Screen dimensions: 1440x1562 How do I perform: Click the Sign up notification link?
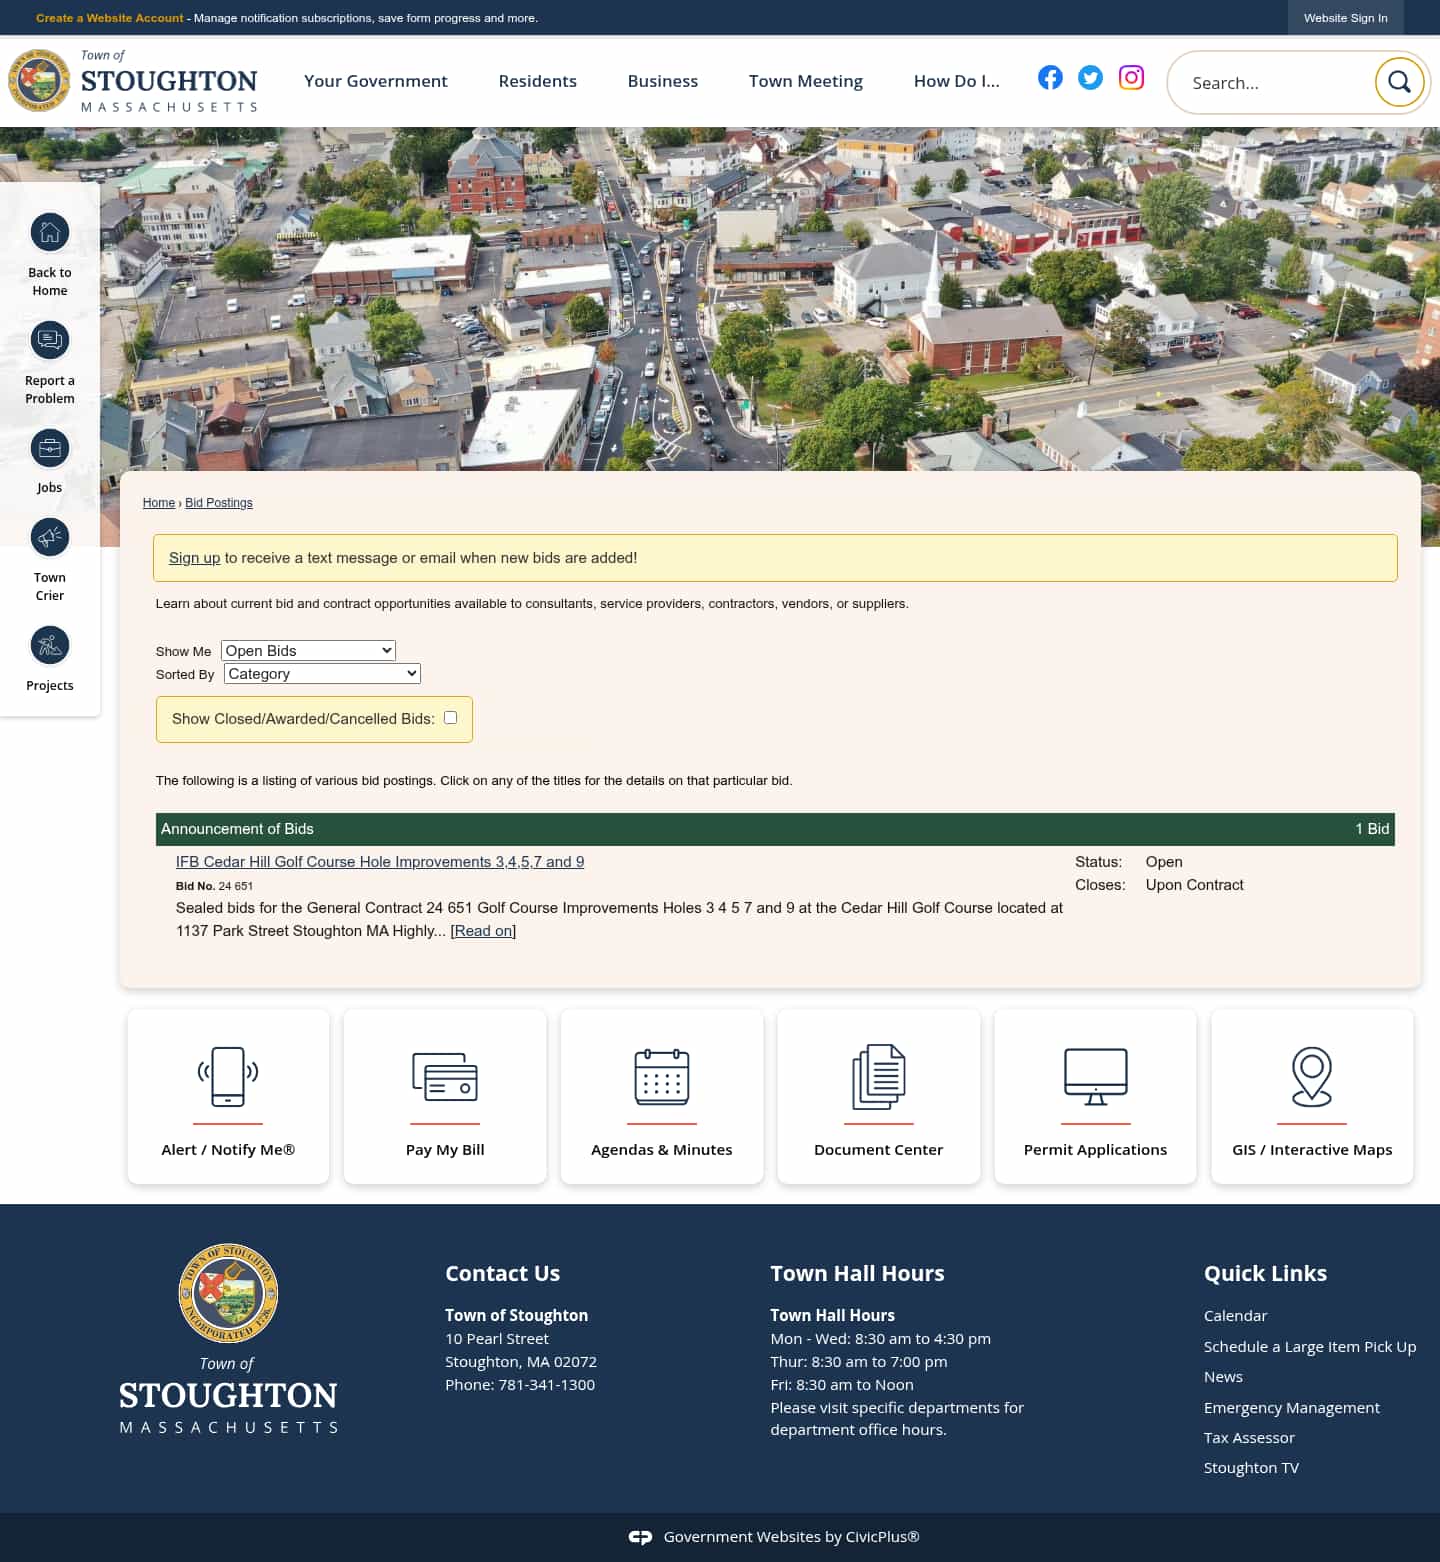tap(194, 558)
